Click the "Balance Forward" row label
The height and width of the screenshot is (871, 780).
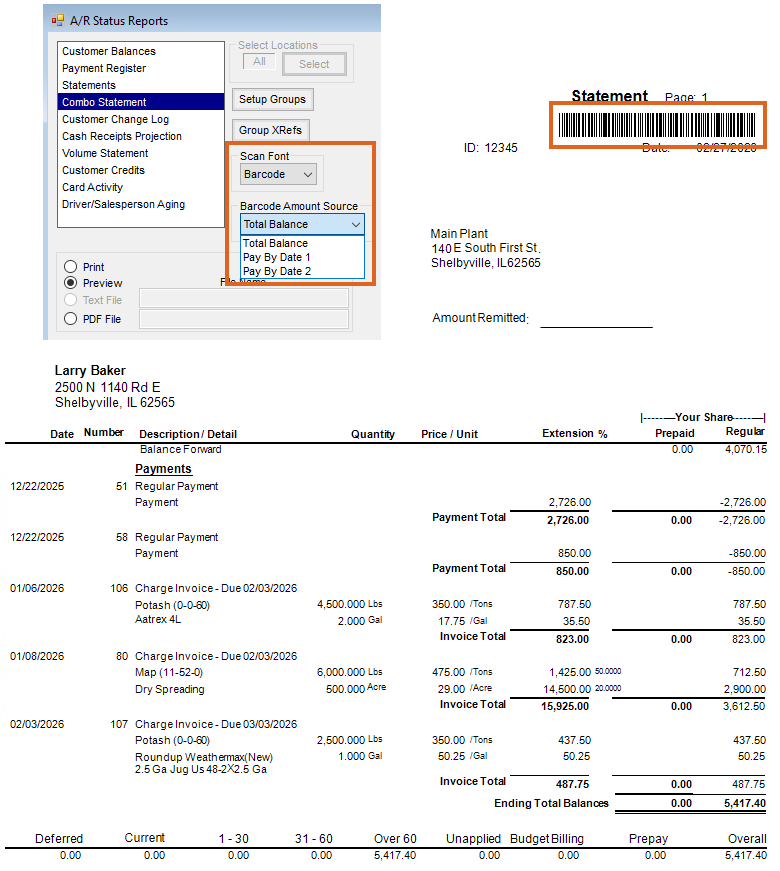tap(181, 449)
